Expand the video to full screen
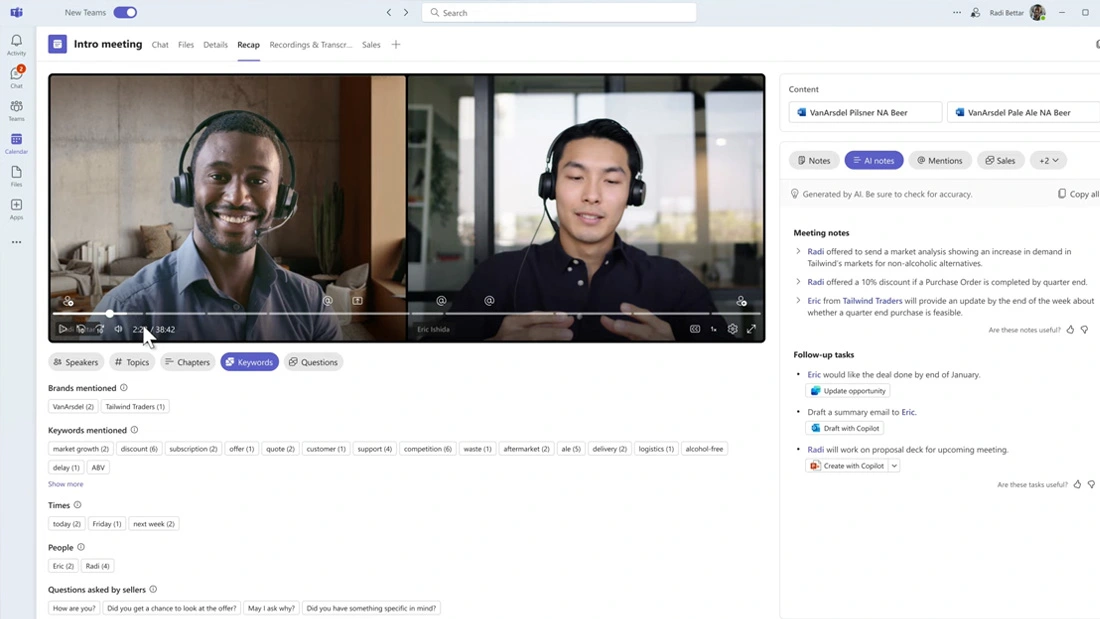This screenshot has height=619, width=1100. point(751,329)
